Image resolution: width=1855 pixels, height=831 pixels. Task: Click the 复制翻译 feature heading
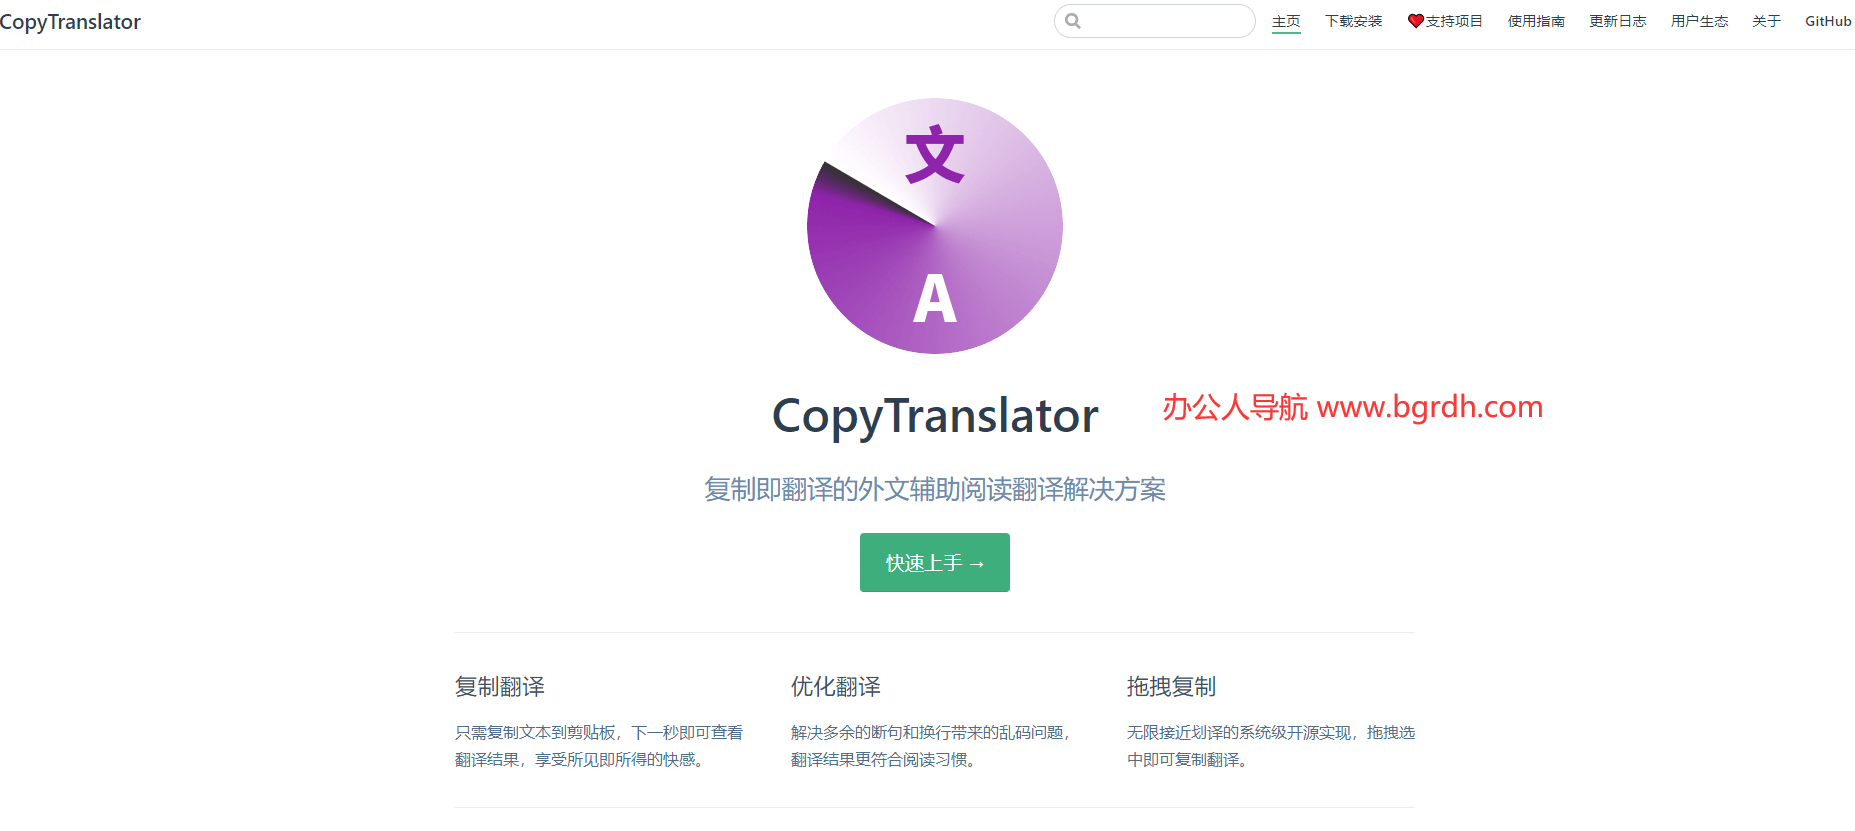pyautogui.click(x=500, y=687)
